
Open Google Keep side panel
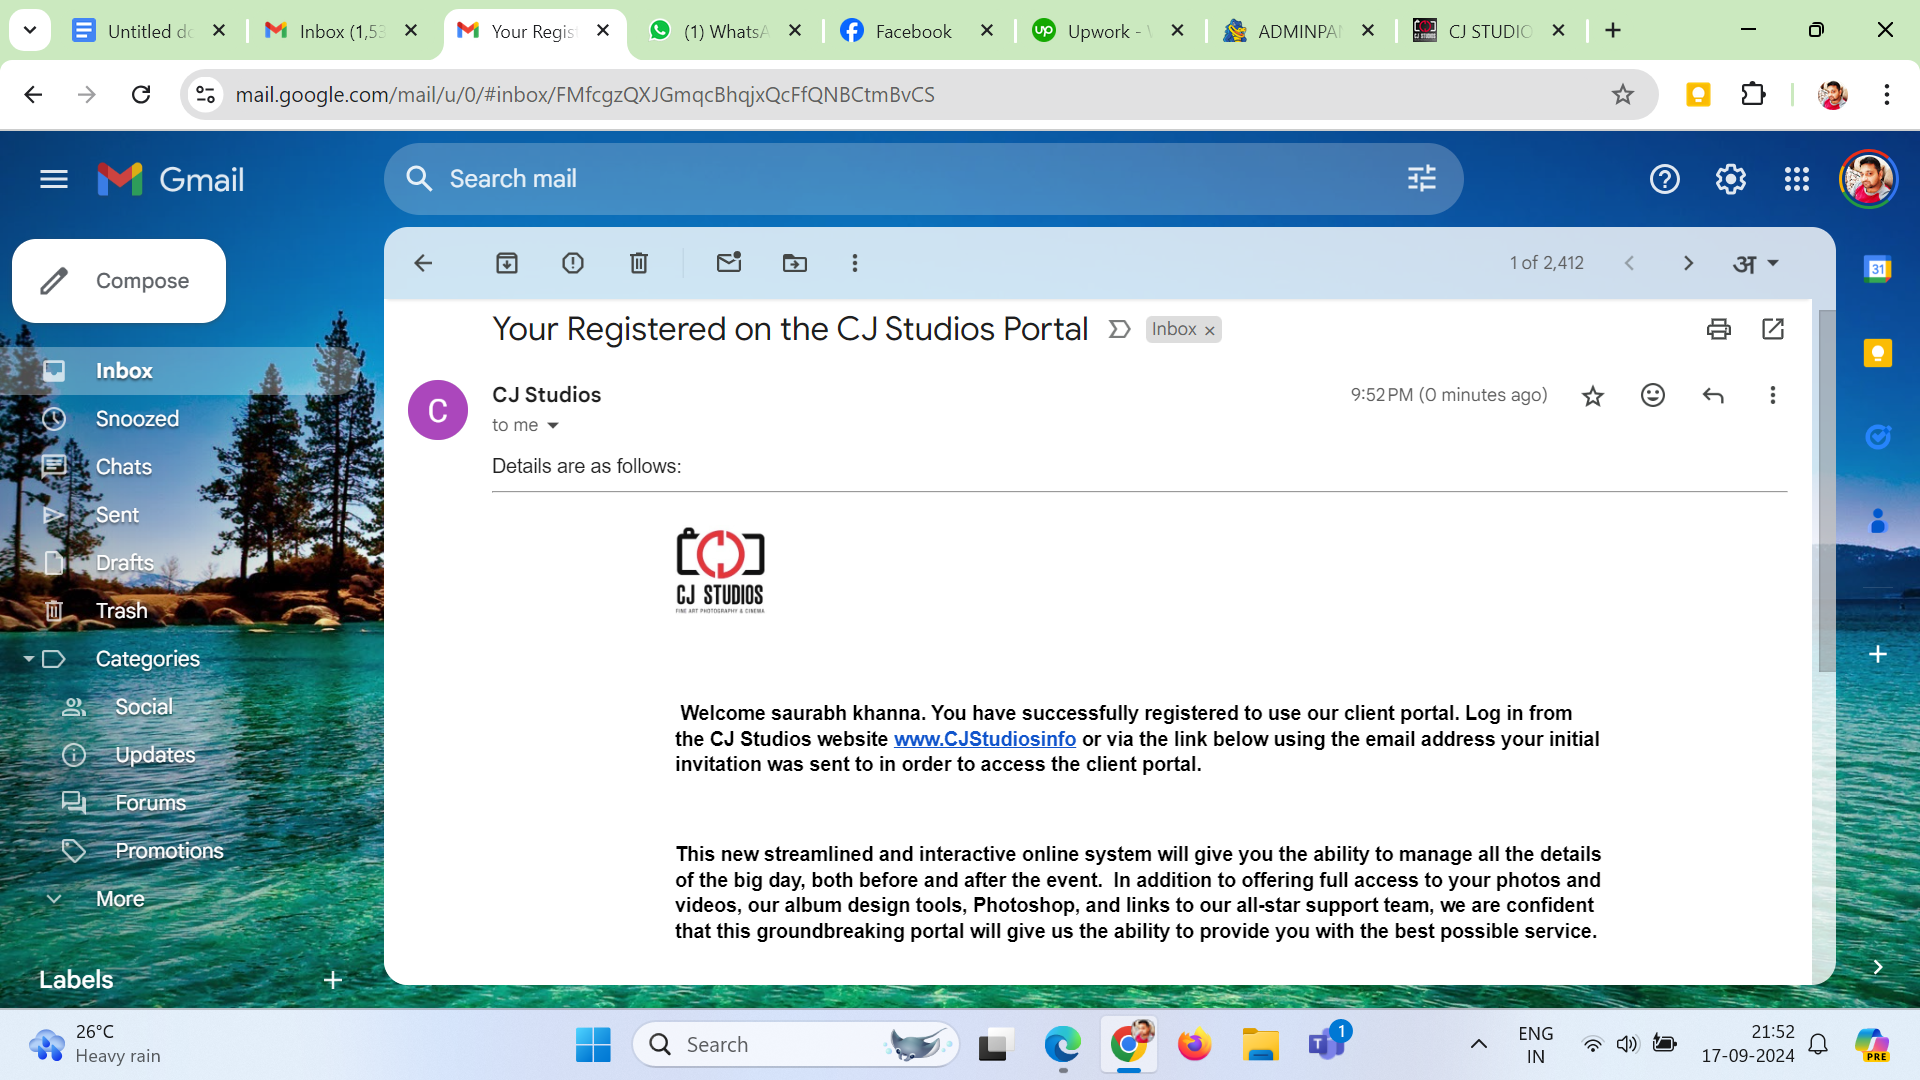[1878, 353]
